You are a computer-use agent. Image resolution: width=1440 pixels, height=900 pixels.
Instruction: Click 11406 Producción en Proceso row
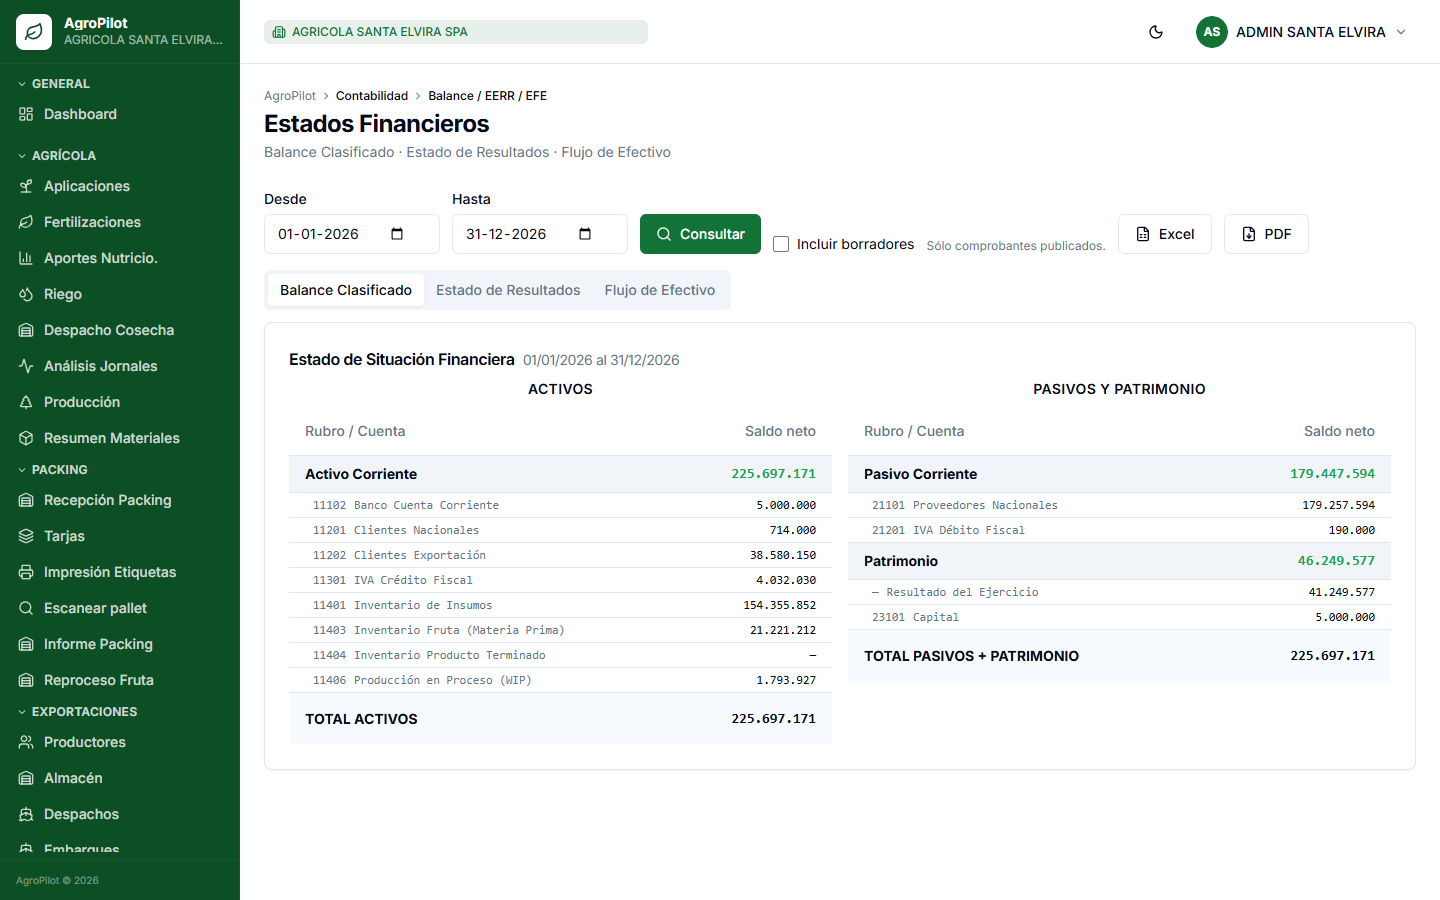coord(560,680)
